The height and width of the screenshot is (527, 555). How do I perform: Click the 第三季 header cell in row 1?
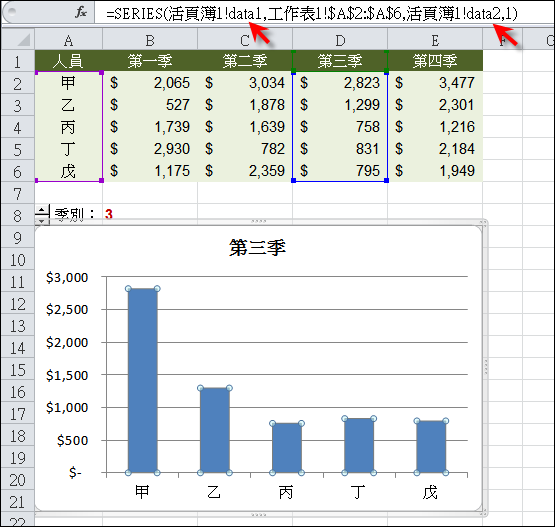(x=340, y=61)
